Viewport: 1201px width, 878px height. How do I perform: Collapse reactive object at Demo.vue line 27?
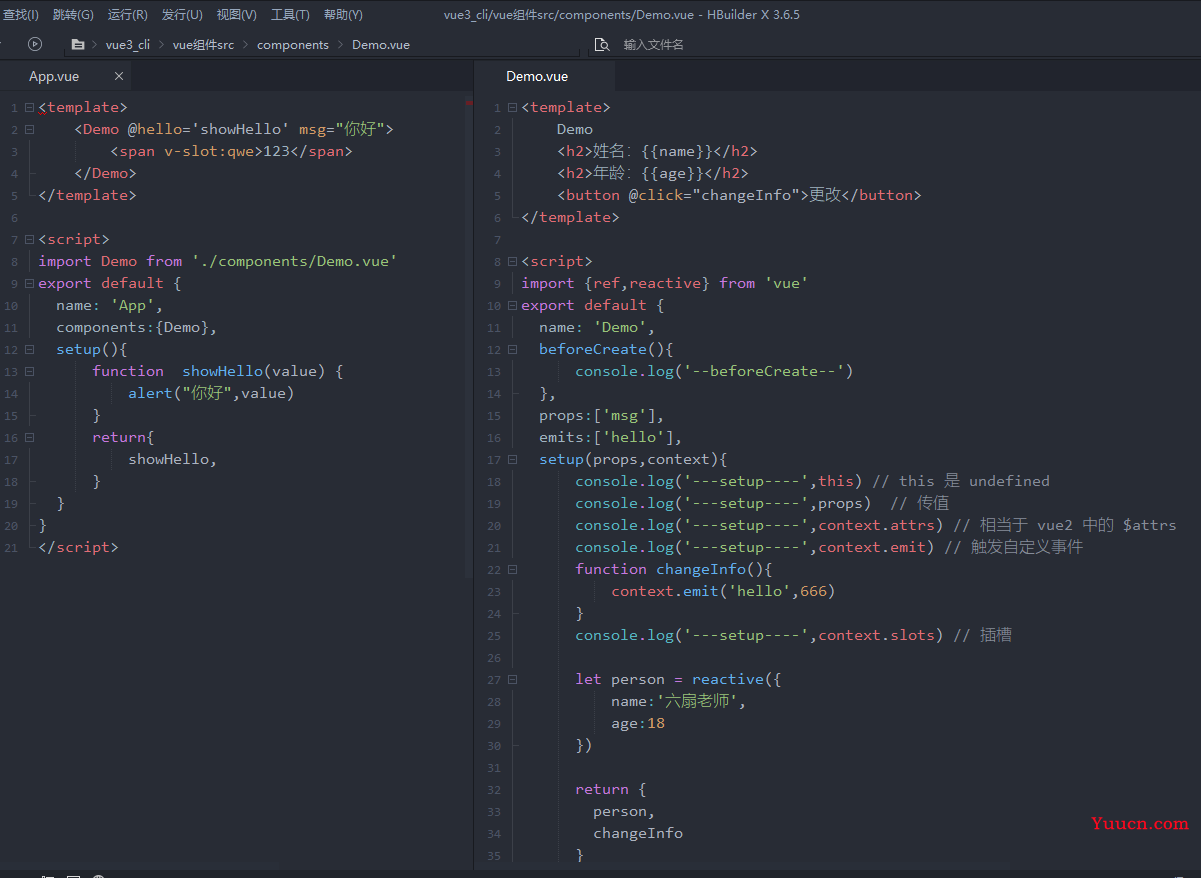click(x=512, y=679)
